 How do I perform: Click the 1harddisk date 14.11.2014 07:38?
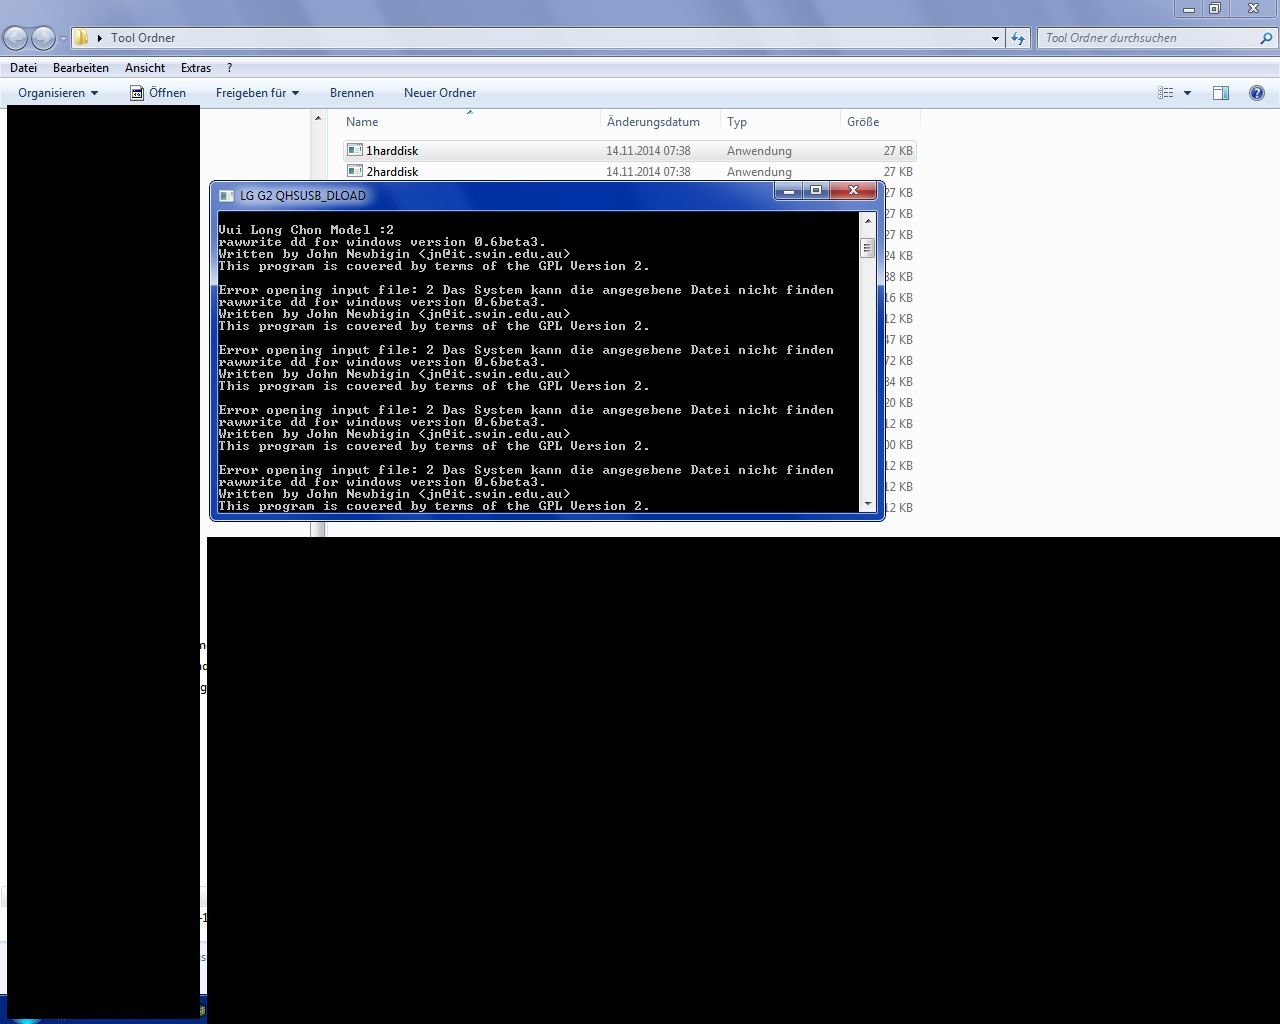pyautogui.click(x=648, y=151)
